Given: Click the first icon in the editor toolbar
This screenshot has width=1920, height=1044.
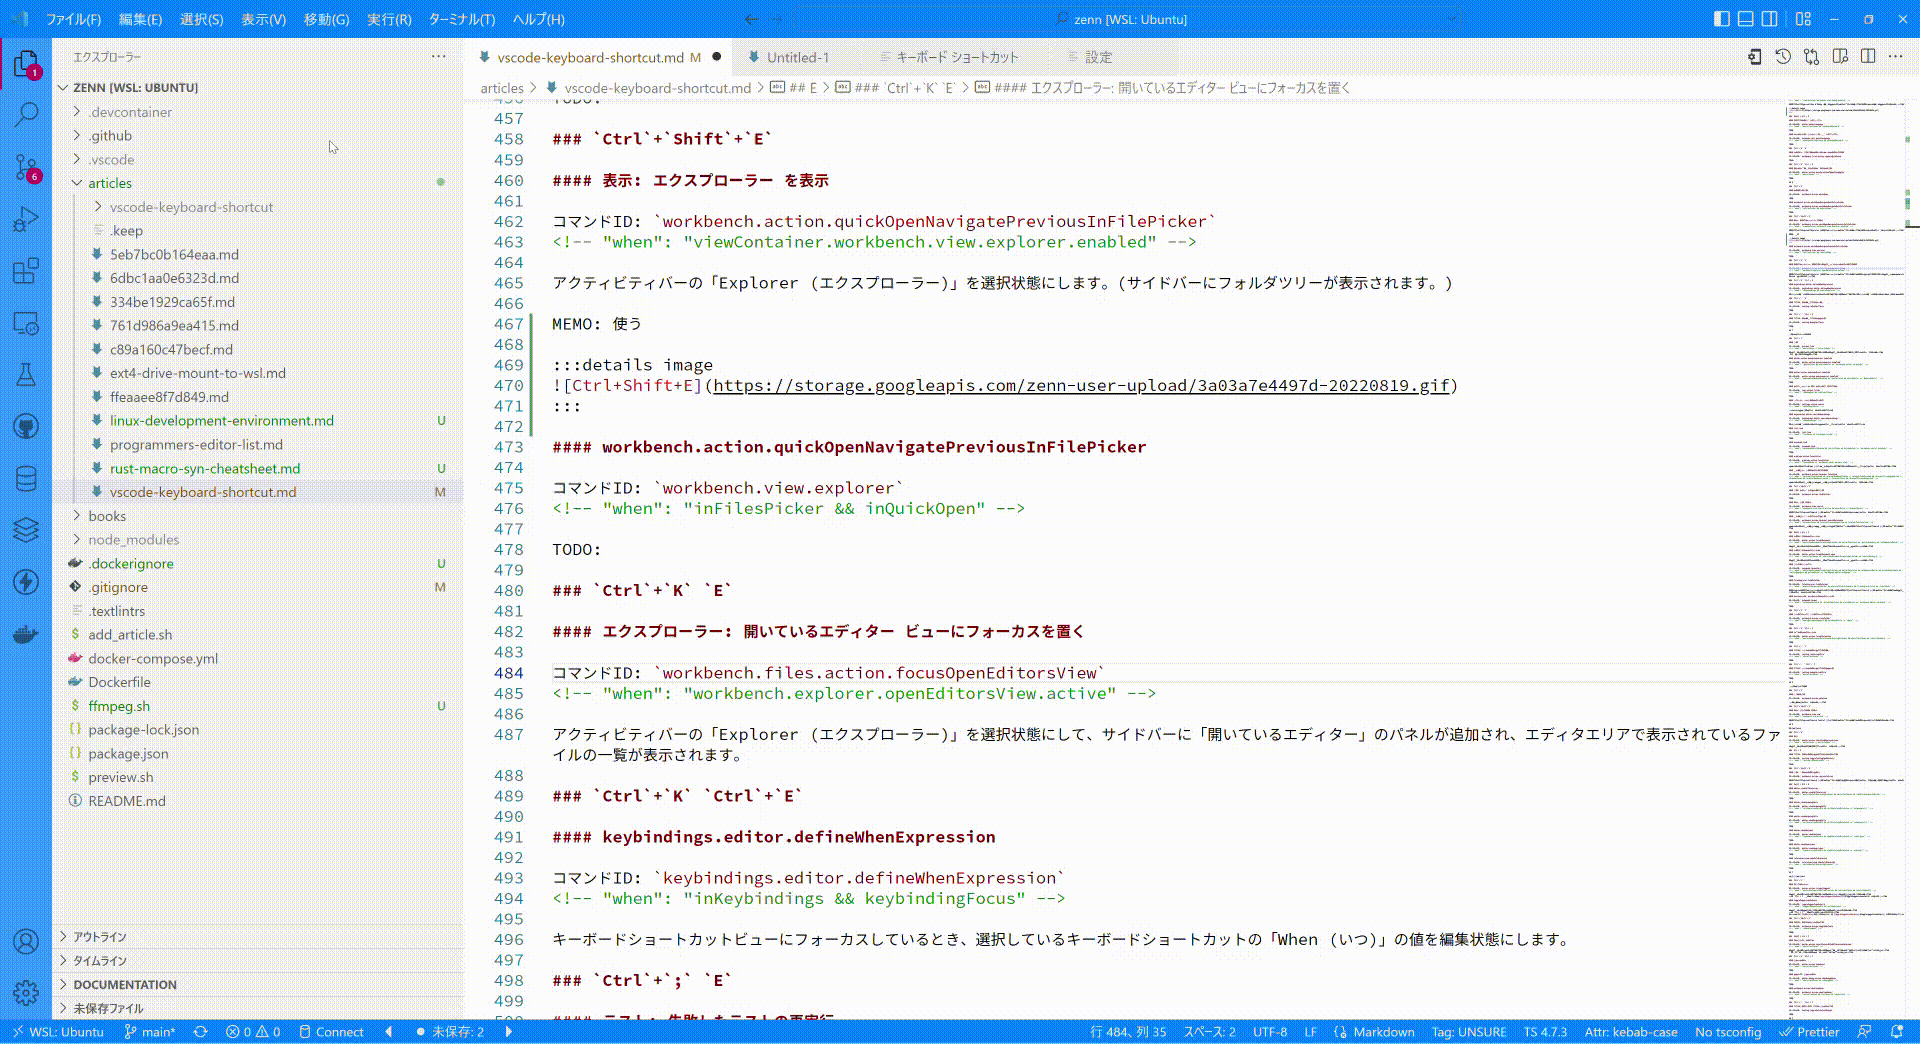Looking at the screenshot, I should click(1754, 57).
